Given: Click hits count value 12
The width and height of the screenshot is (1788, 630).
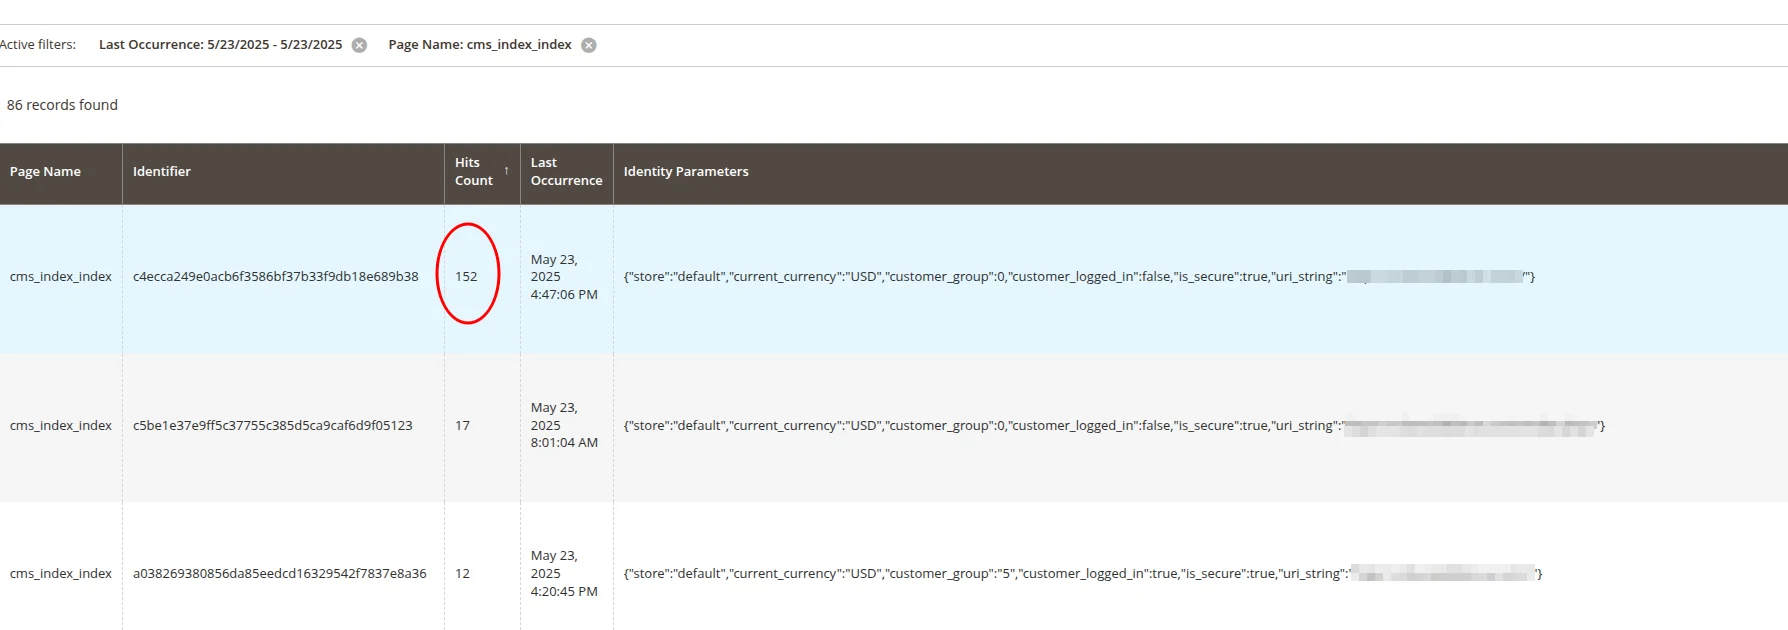Looking at the screenshot, I should (462, 574).
